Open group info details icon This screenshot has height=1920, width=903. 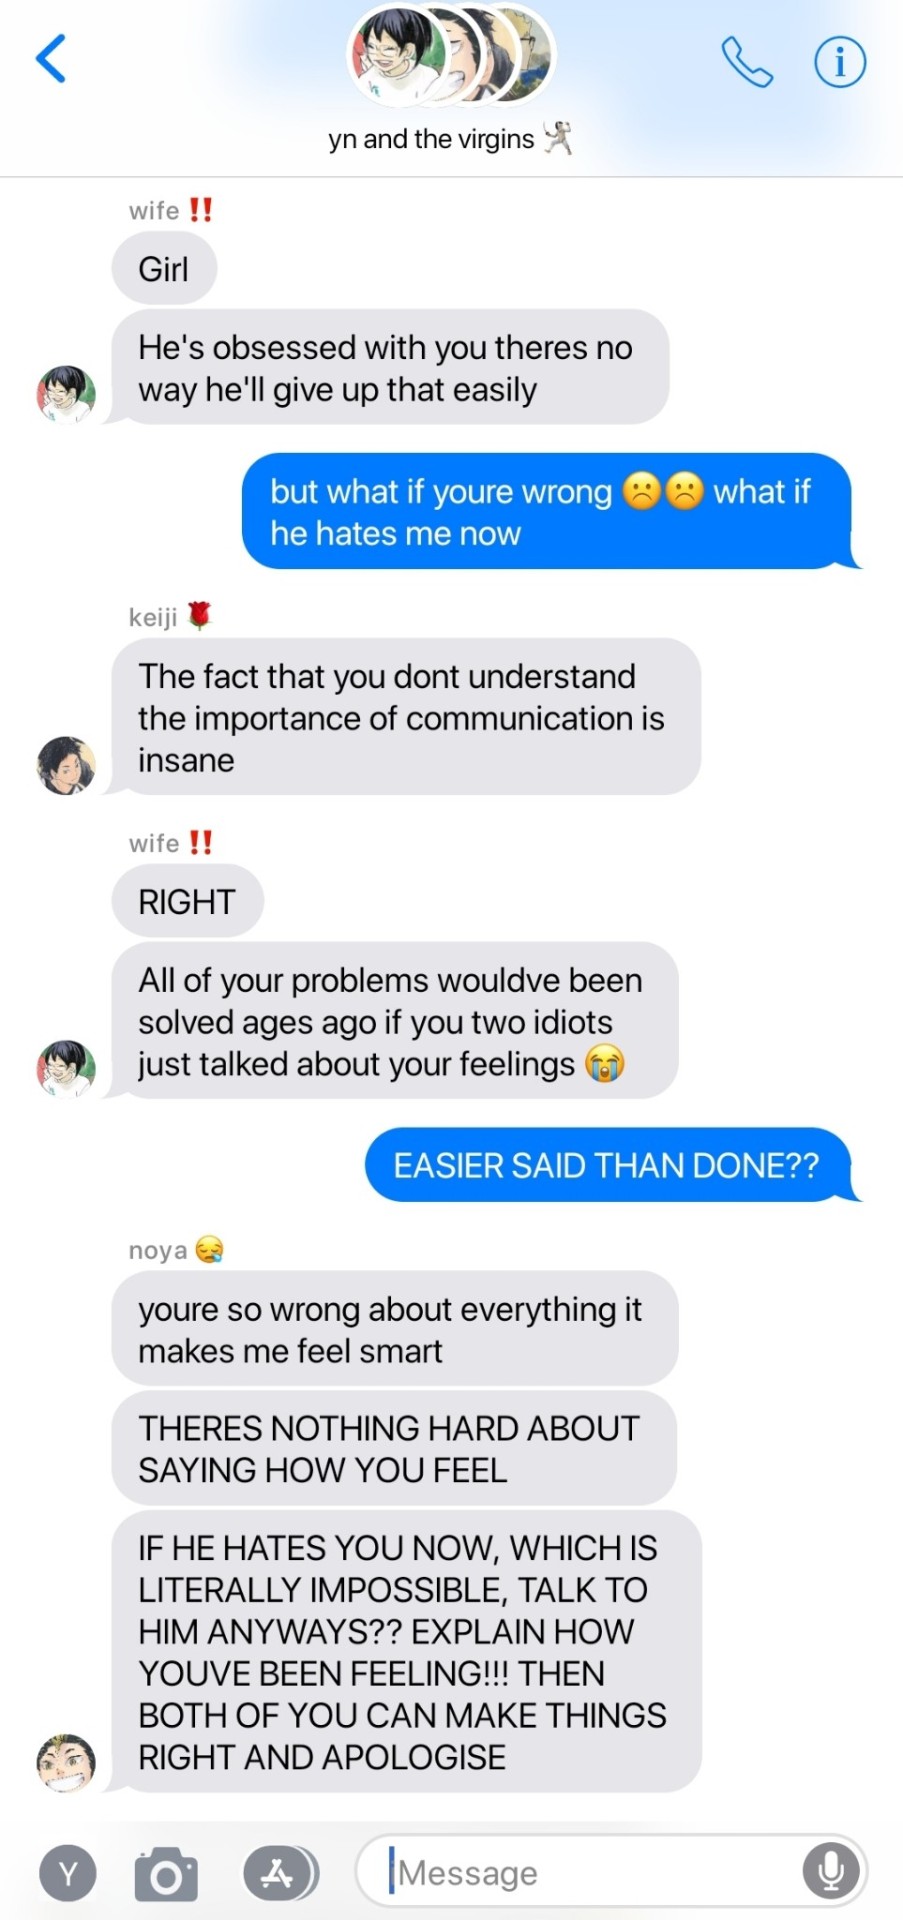839,62
